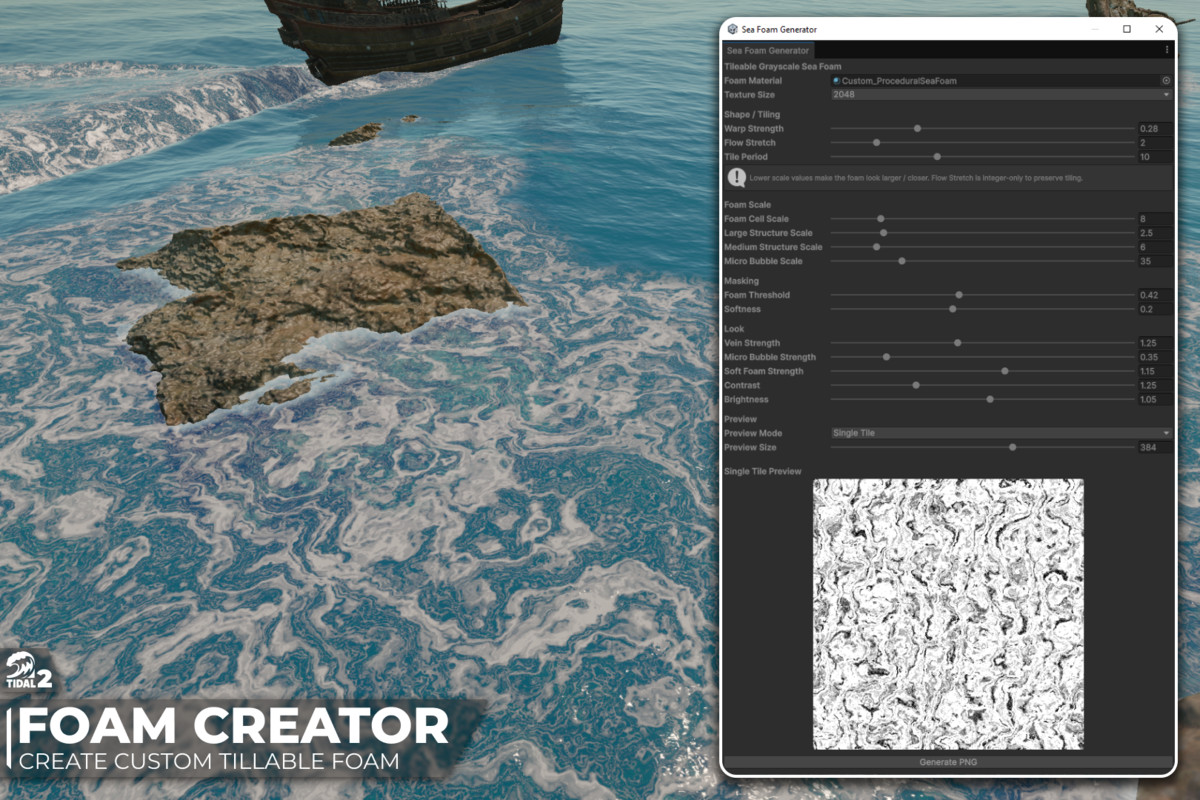This screenshot has width=1200, height=800.
Task: Click the Medium Structure Scale value field 6
Action: (1154, 247)
